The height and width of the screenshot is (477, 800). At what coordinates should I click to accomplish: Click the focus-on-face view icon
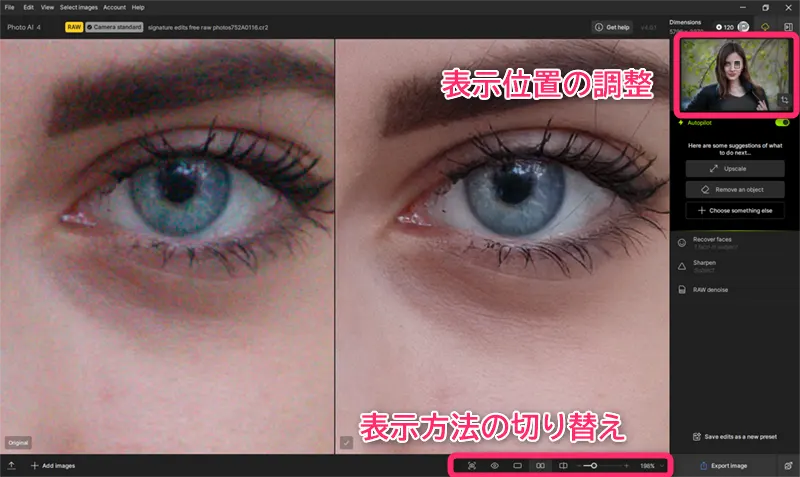click(472, 466)
